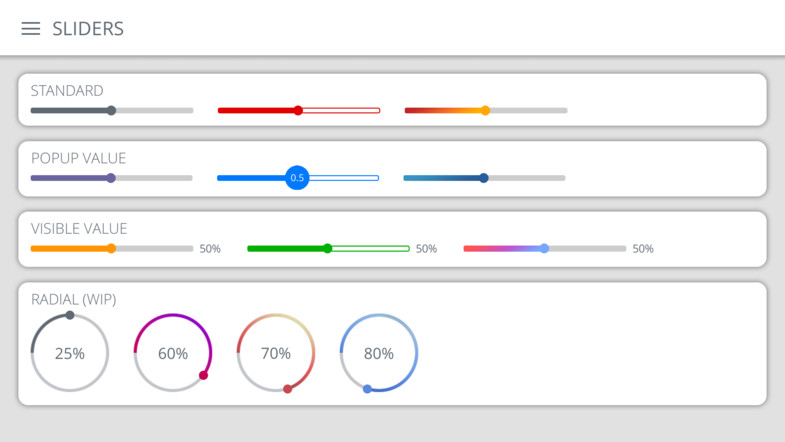Viewport: 785px width, 442px height.
Task: Open the hamburger menu icon
Action: pos(31,29)
